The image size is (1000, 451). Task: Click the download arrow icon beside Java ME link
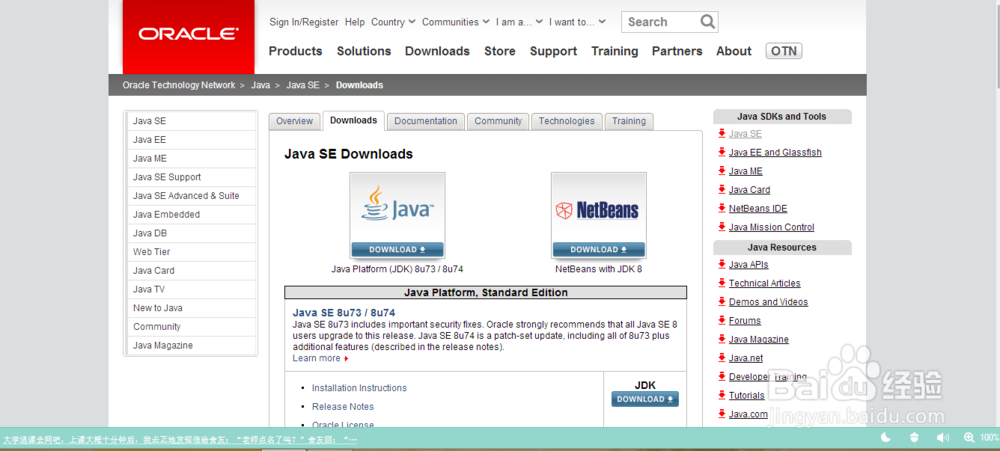(x=721, y=170)
